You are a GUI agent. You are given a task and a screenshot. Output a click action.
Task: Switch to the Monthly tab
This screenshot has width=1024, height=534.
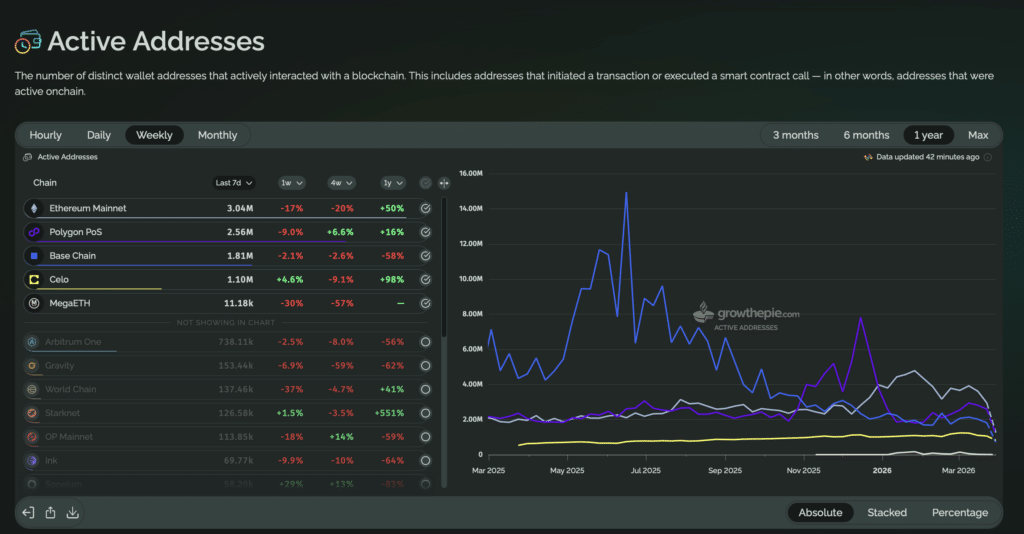[x=217, y=135]
